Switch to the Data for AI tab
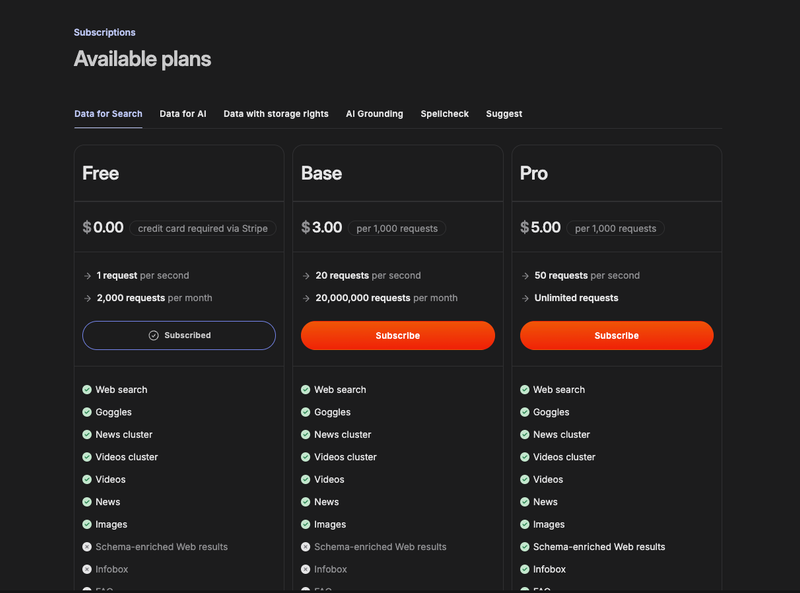The image size is (800, 593). [x=182, y=113]
